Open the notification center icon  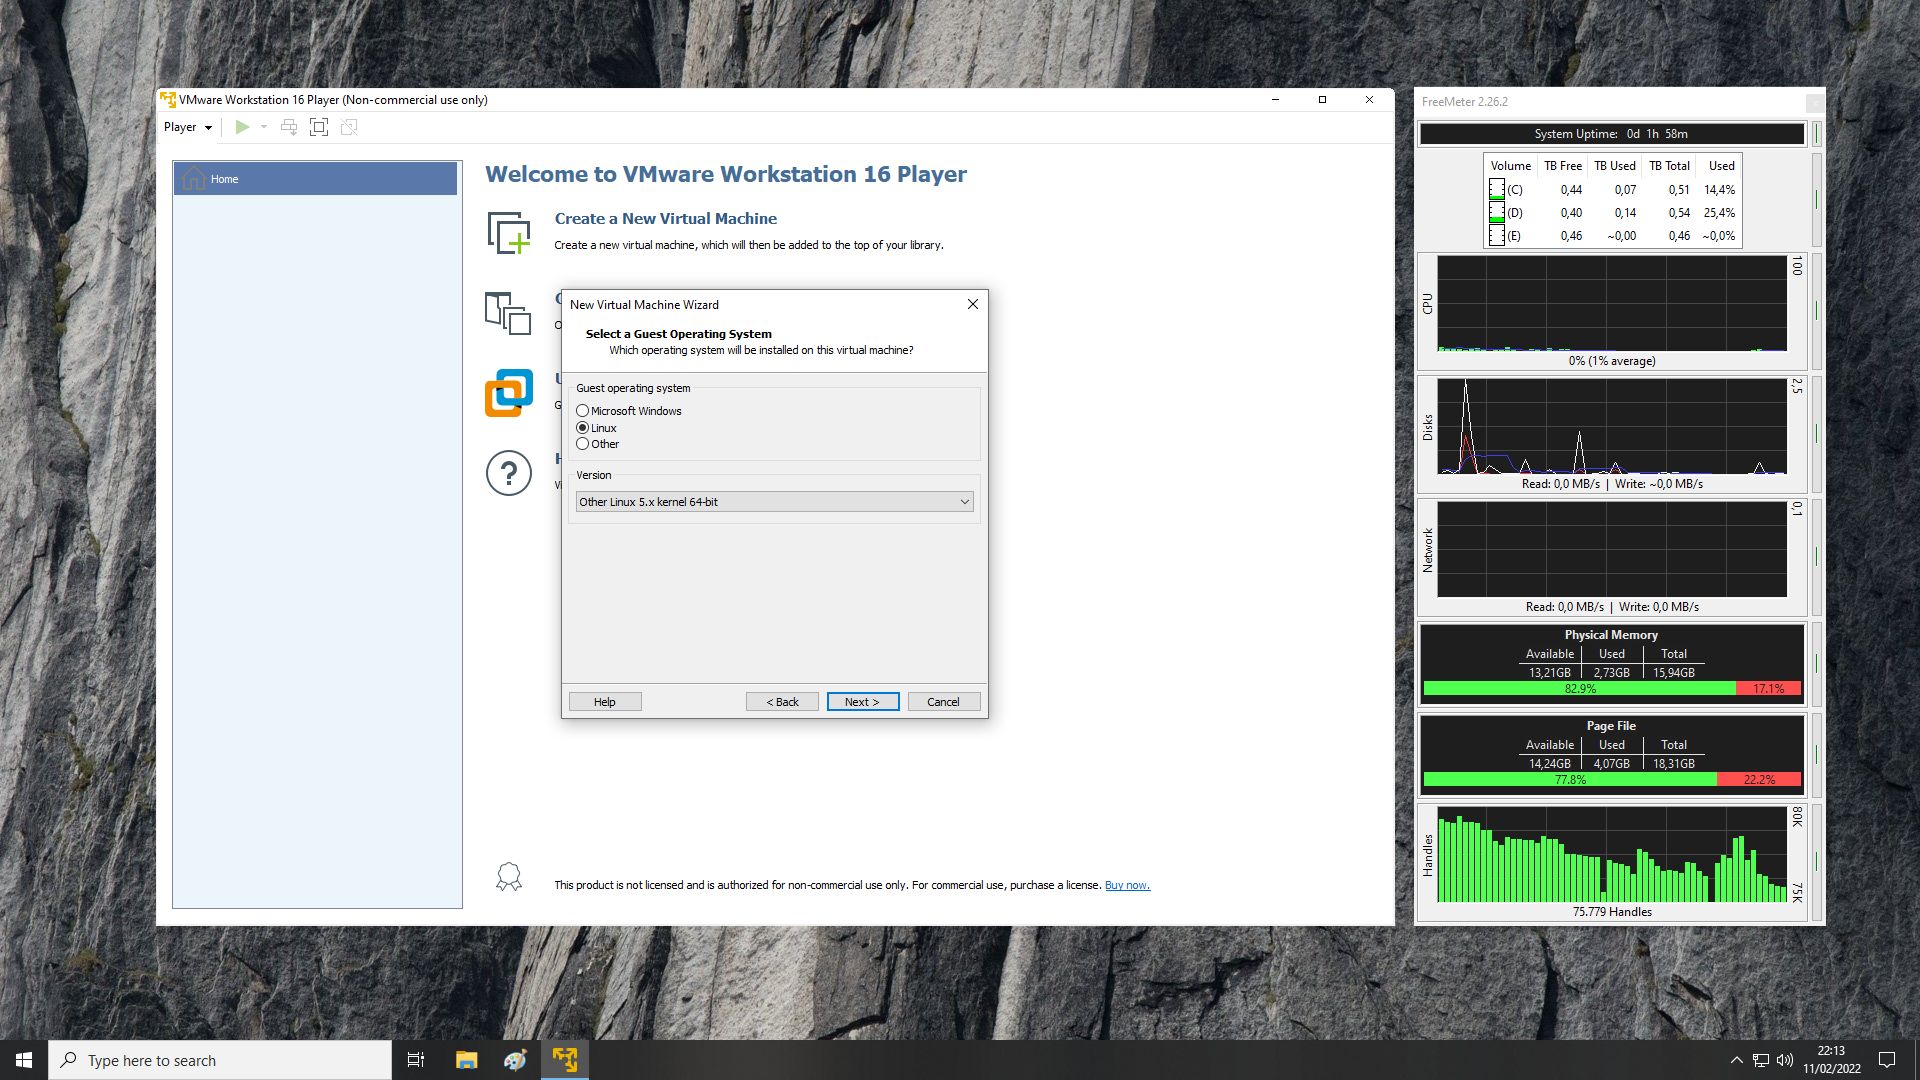(x=1887, y=1060)
